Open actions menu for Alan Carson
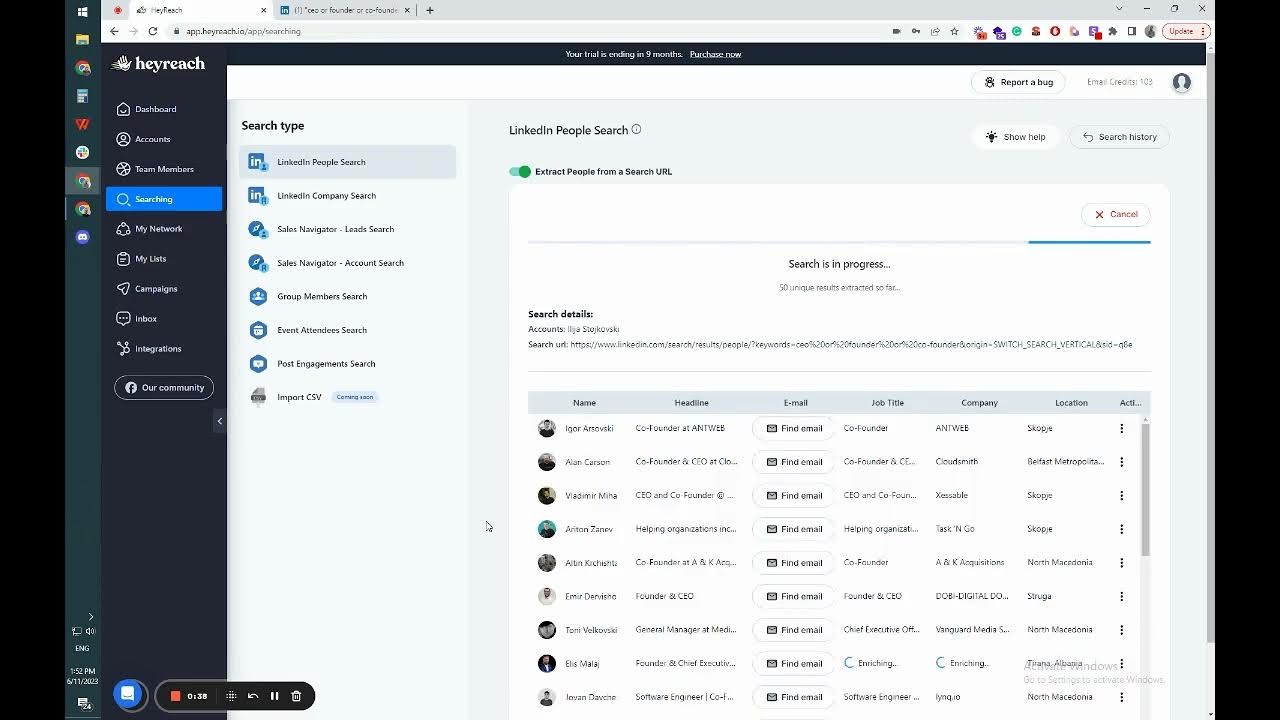The width and height of the screenshot is (1280, 720). tap(1122, 462)
